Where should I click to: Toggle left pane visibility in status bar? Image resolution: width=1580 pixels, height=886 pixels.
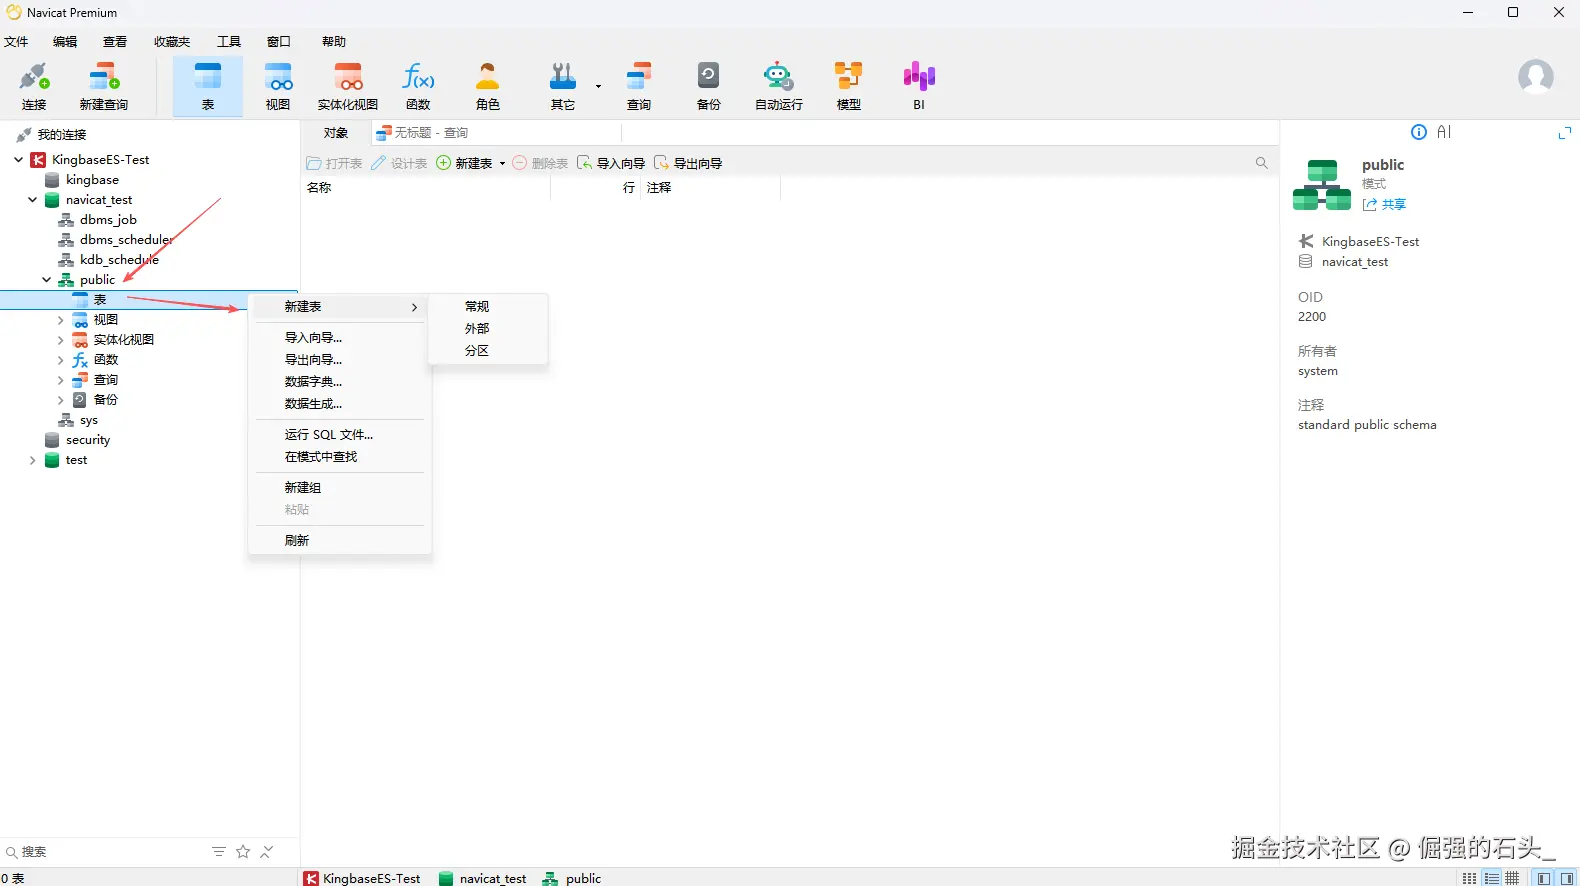click(x=1545, y=878)
